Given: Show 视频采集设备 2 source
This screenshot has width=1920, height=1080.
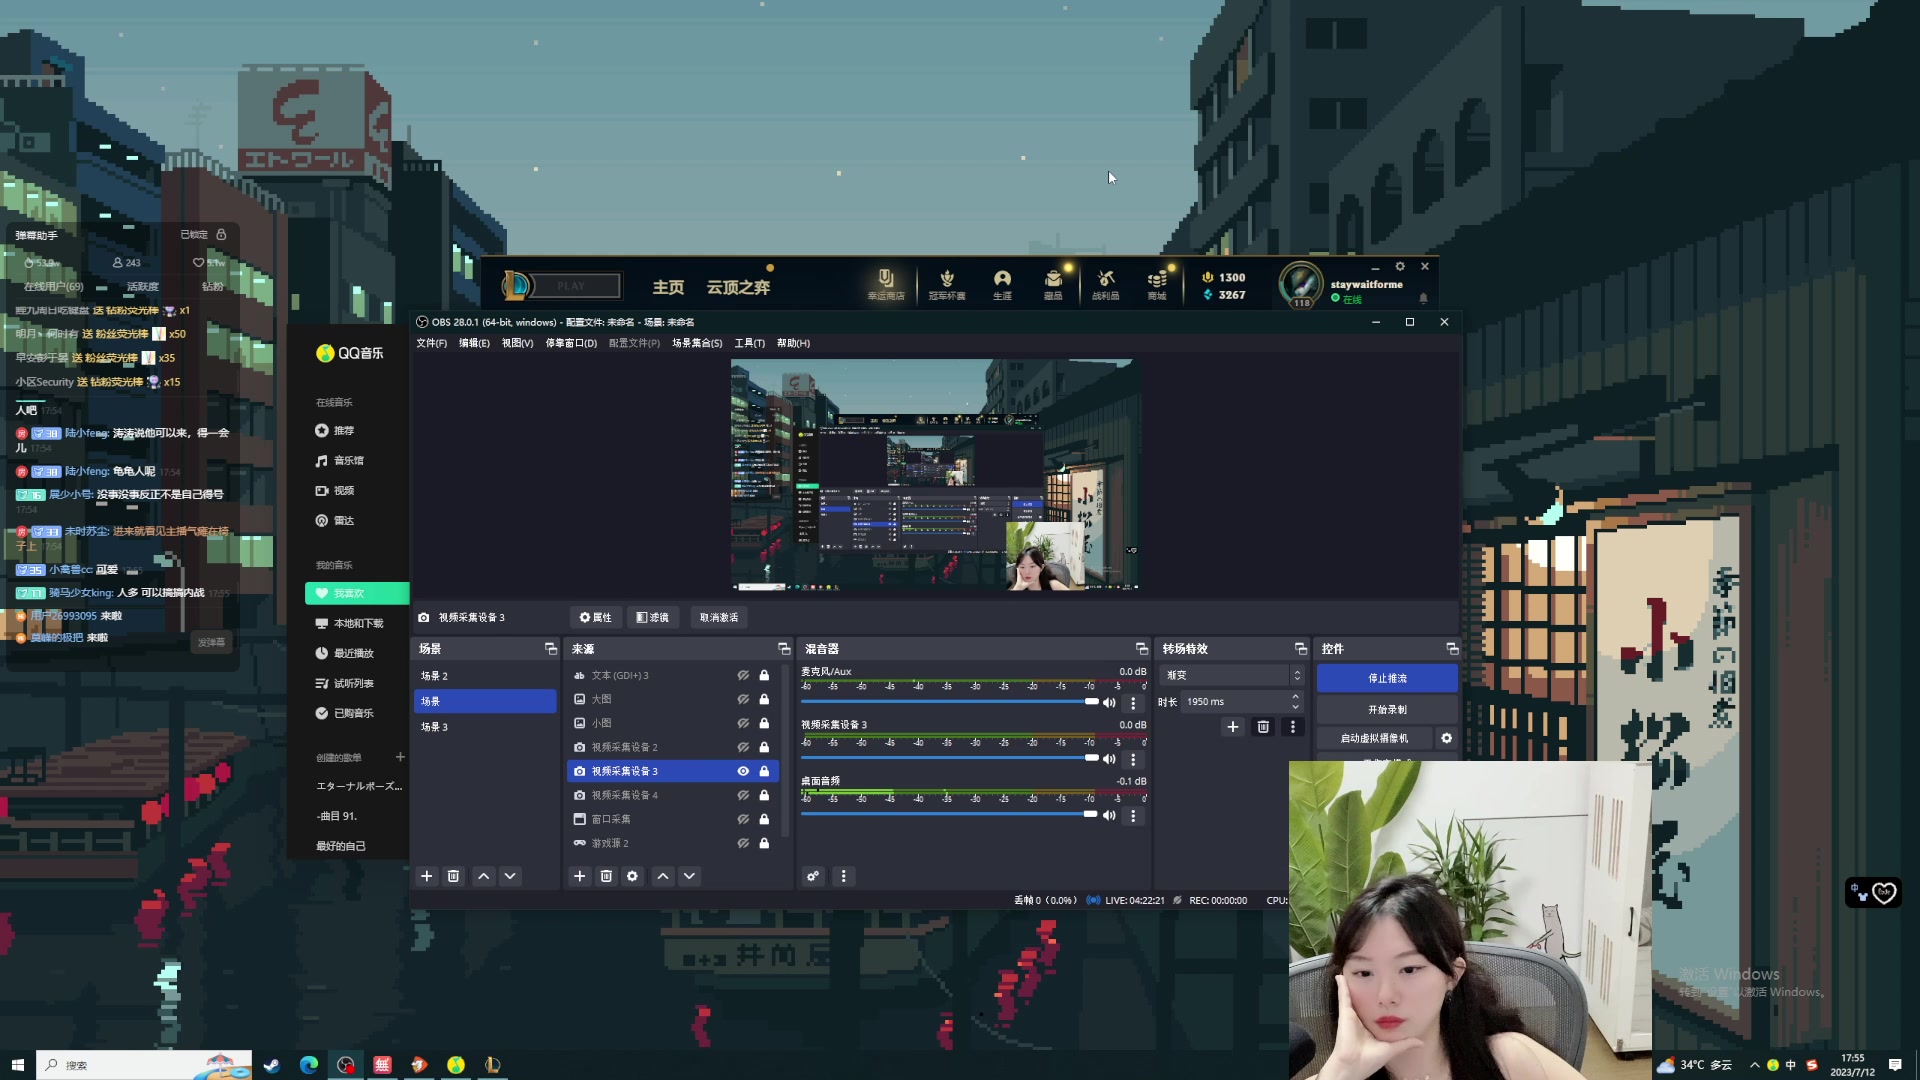Looking at the screenshot, I should pos(743,747).
